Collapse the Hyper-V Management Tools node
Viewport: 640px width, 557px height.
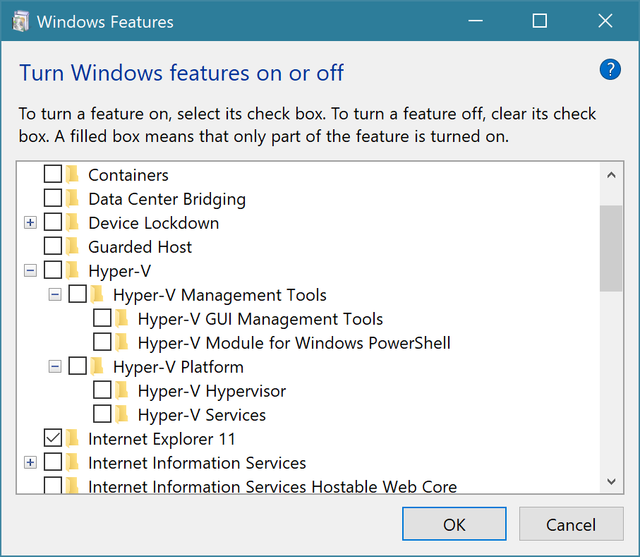pos(55,295)
